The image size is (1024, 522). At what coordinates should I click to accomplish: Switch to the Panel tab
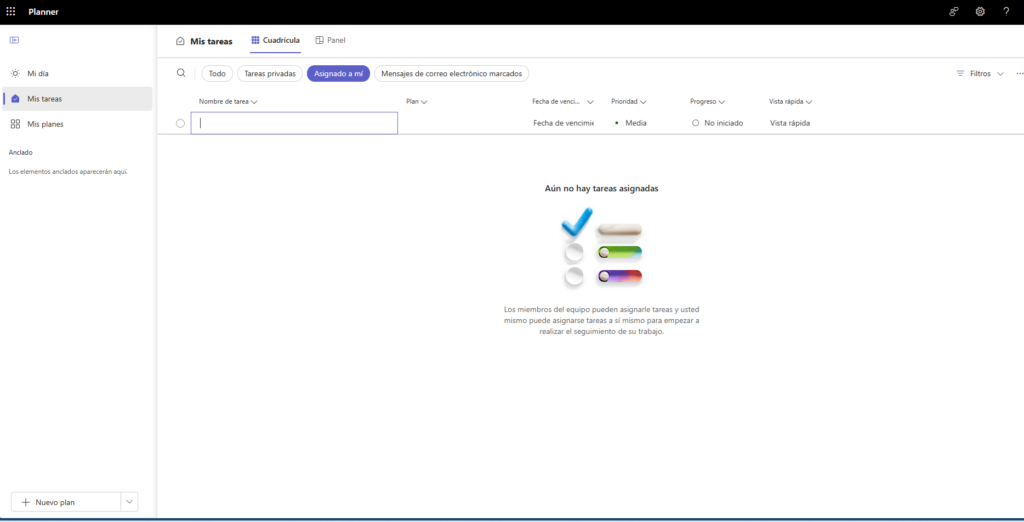point(330,40)
